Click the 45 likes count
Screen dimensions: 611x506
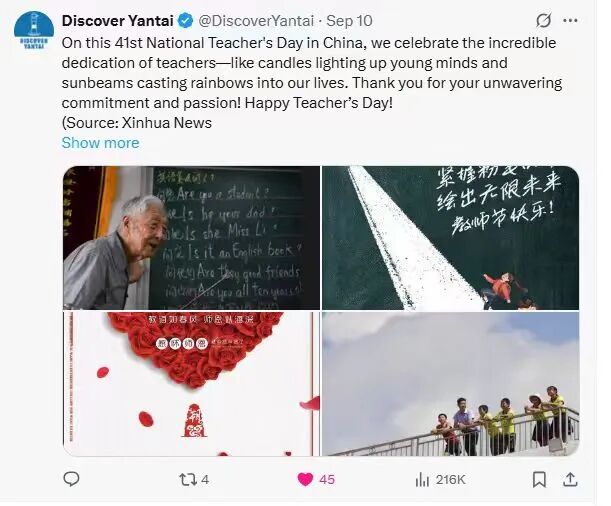[327, 480]
